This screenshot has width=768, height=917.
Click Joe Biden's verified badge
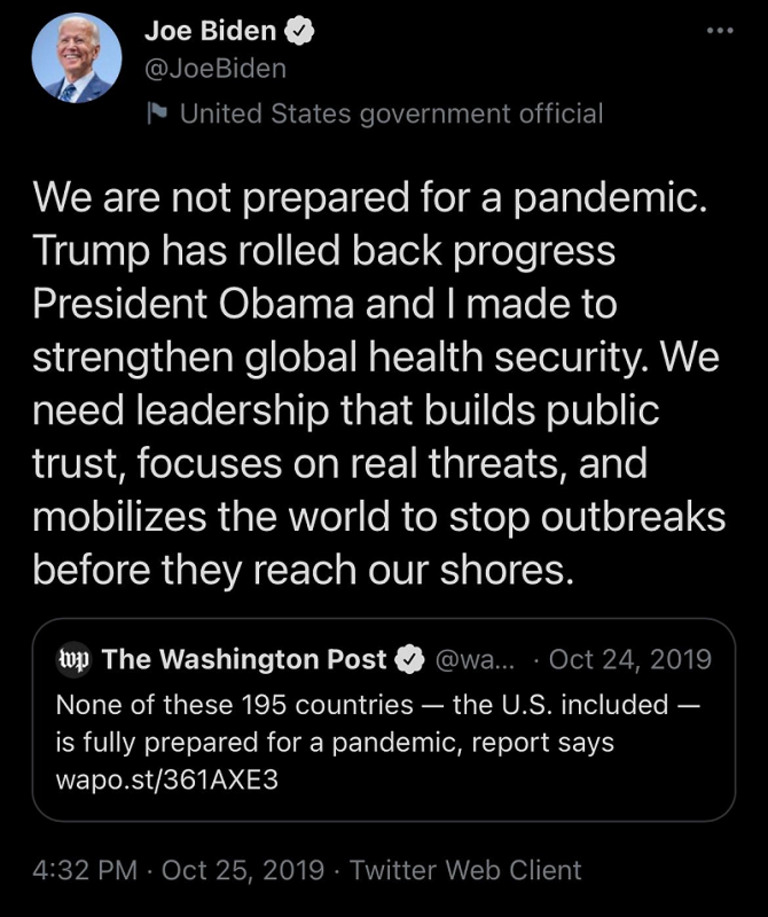[299, 31]
